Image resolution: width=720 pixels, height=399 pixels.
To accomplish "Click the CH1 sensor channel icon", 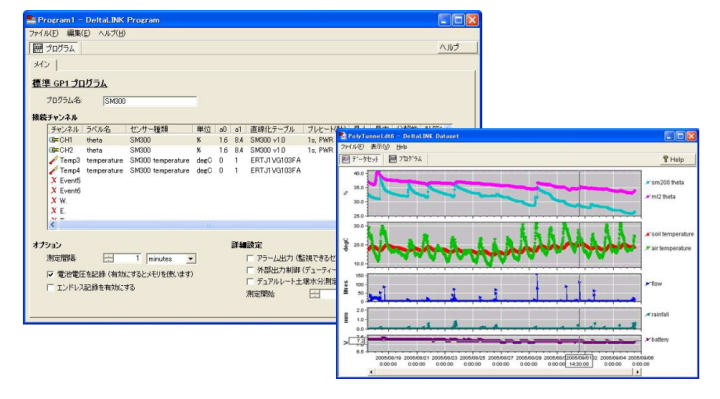I will pyautogui.click(x=54, y=140).
